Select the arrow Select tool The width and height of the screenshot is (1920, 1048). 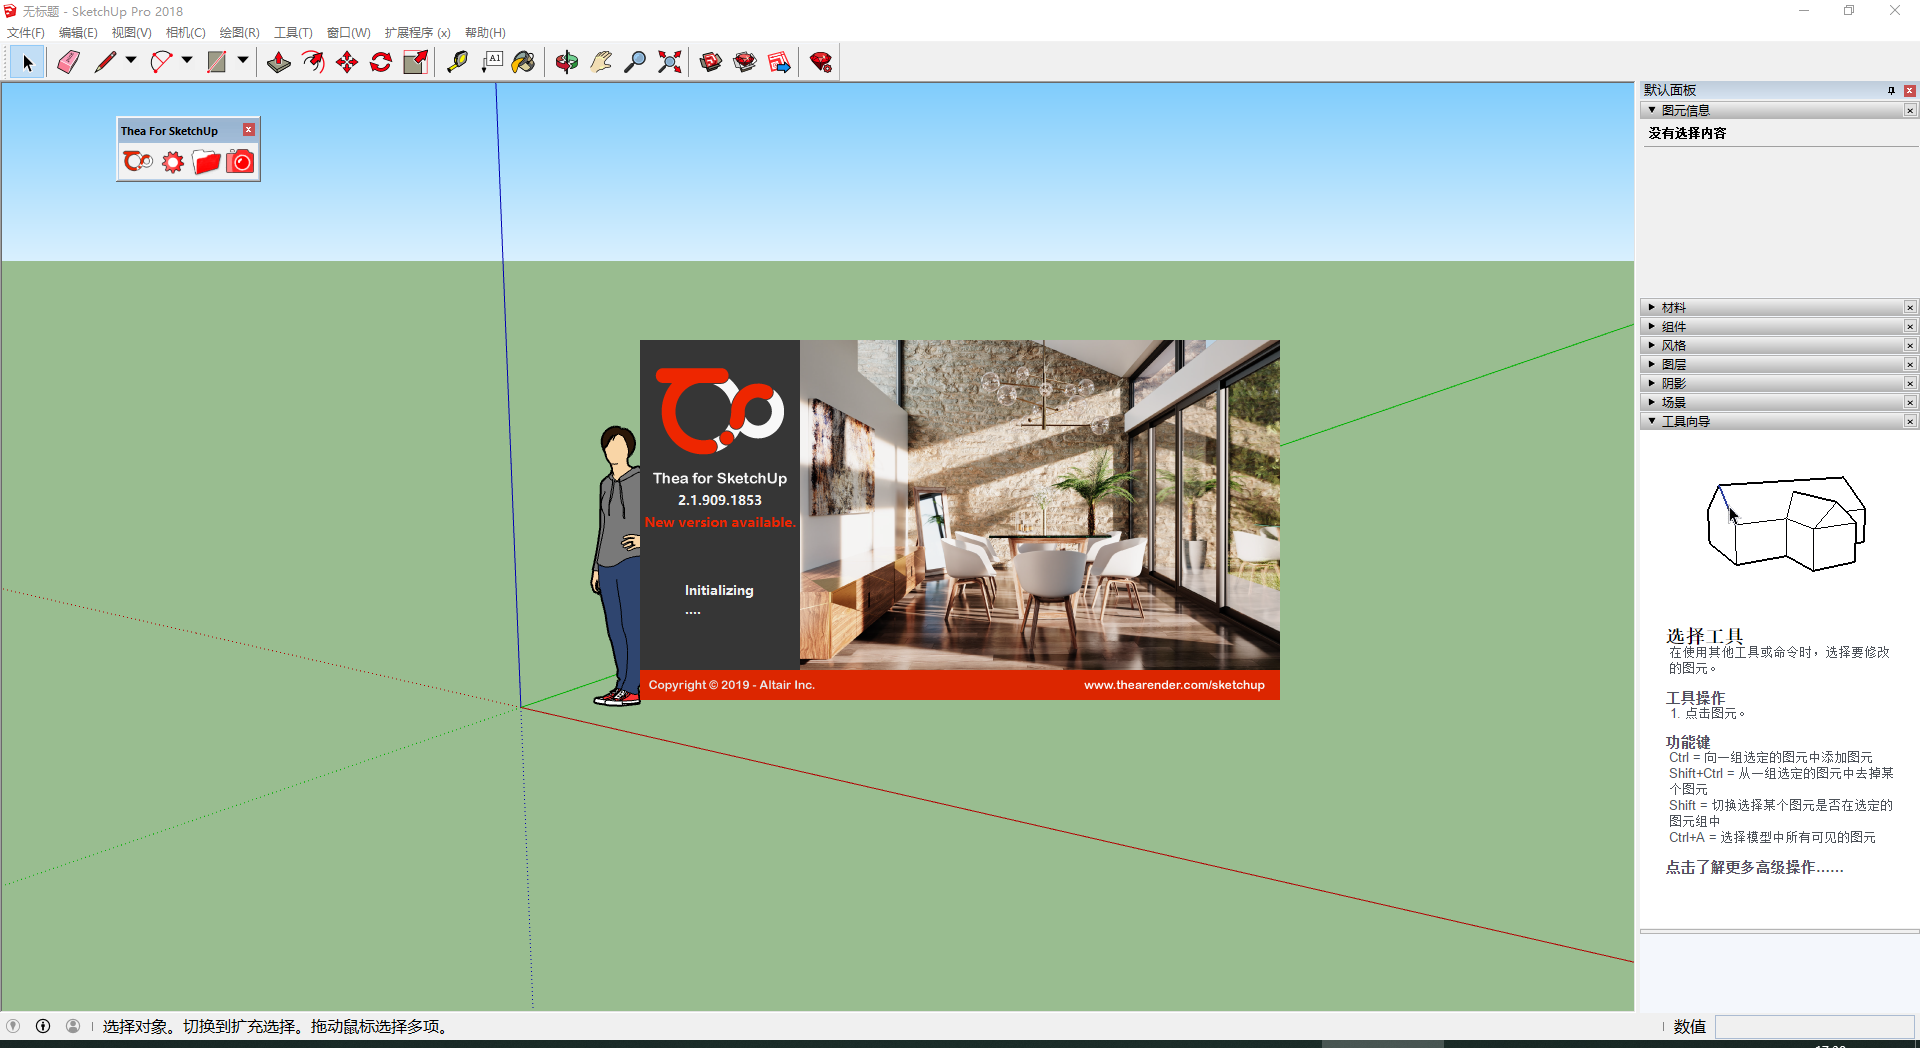27,63
